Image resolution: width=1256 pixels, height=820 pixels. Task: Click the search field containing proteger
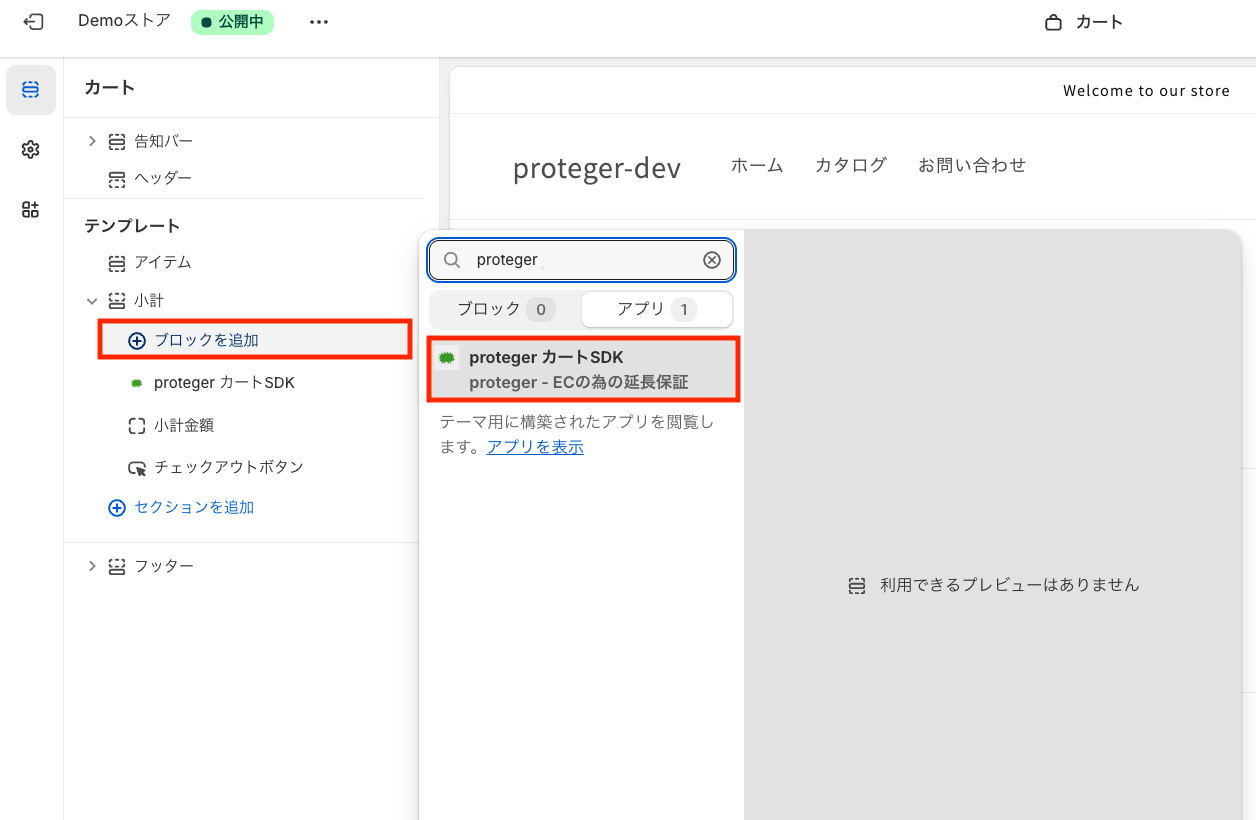582,260
